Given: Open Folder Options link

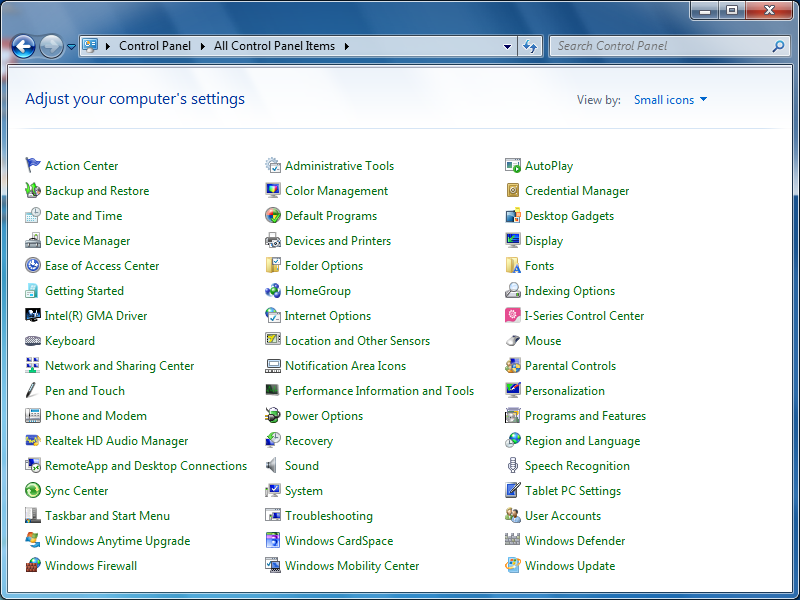Looking at the screenshot, I should (323, 266).
